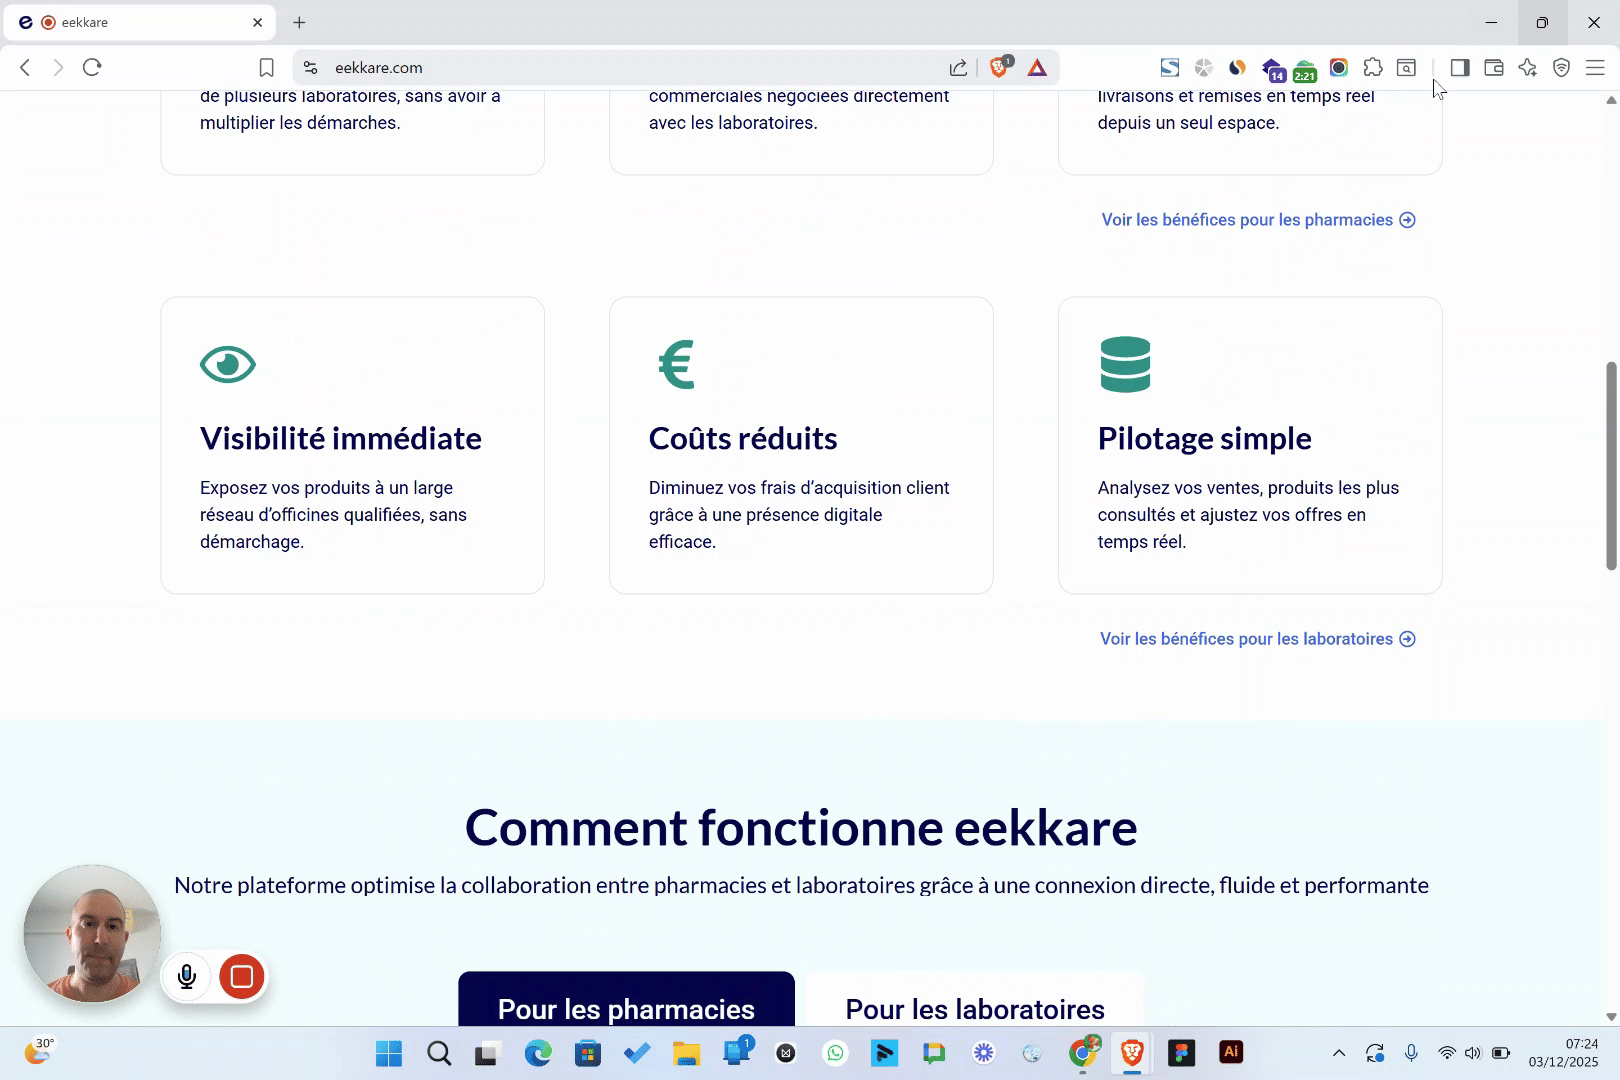
Task: Switch to the Pour les pharmacies tab
Action: pos(626,1005)
